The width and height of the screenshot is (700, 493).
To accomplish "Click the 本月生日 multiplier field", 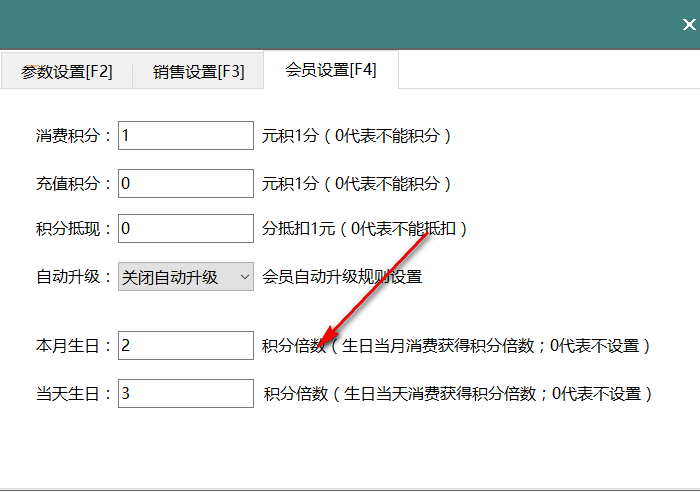I will (186, 345).
